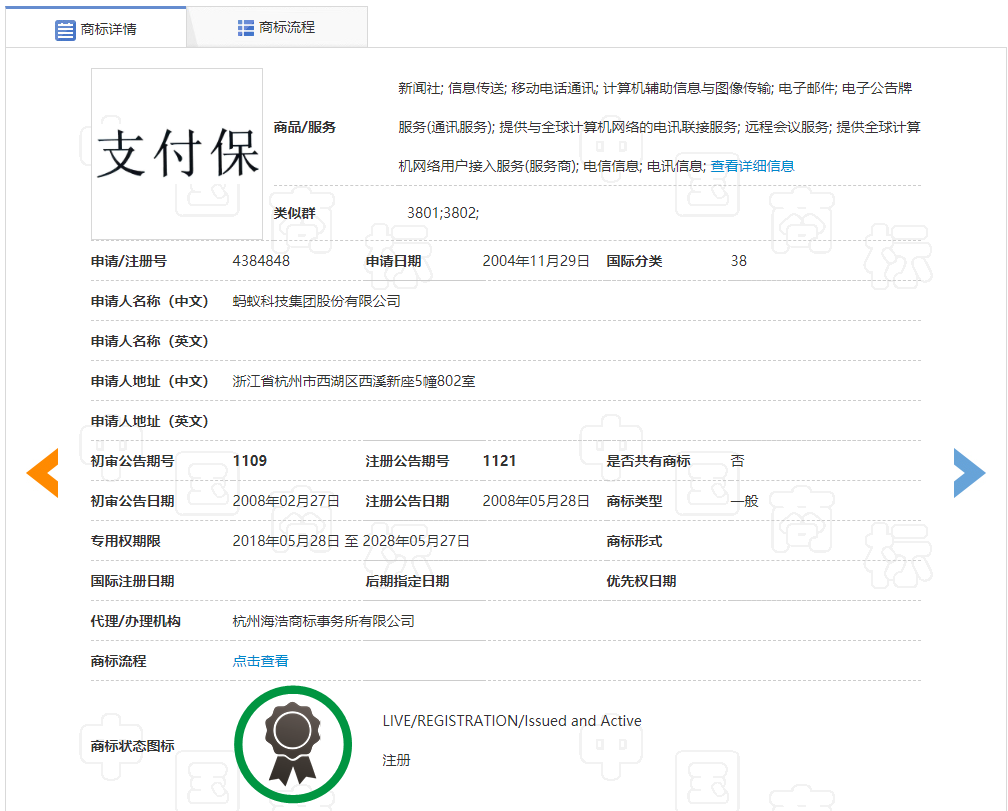
Task: Go to previous trademark with orange arrow
Action: point(43,473)
